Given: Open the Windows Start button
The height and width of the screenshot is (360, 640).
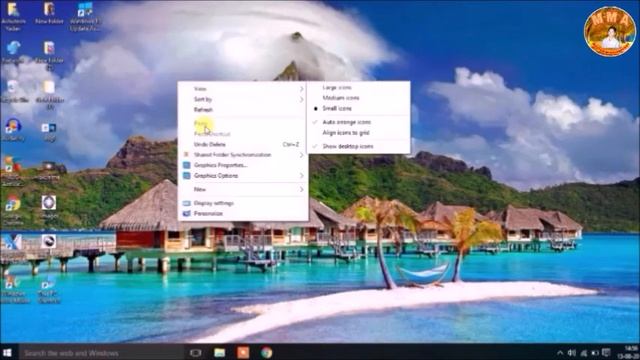Looking at the screenshot, I should (x=7, y=353).
